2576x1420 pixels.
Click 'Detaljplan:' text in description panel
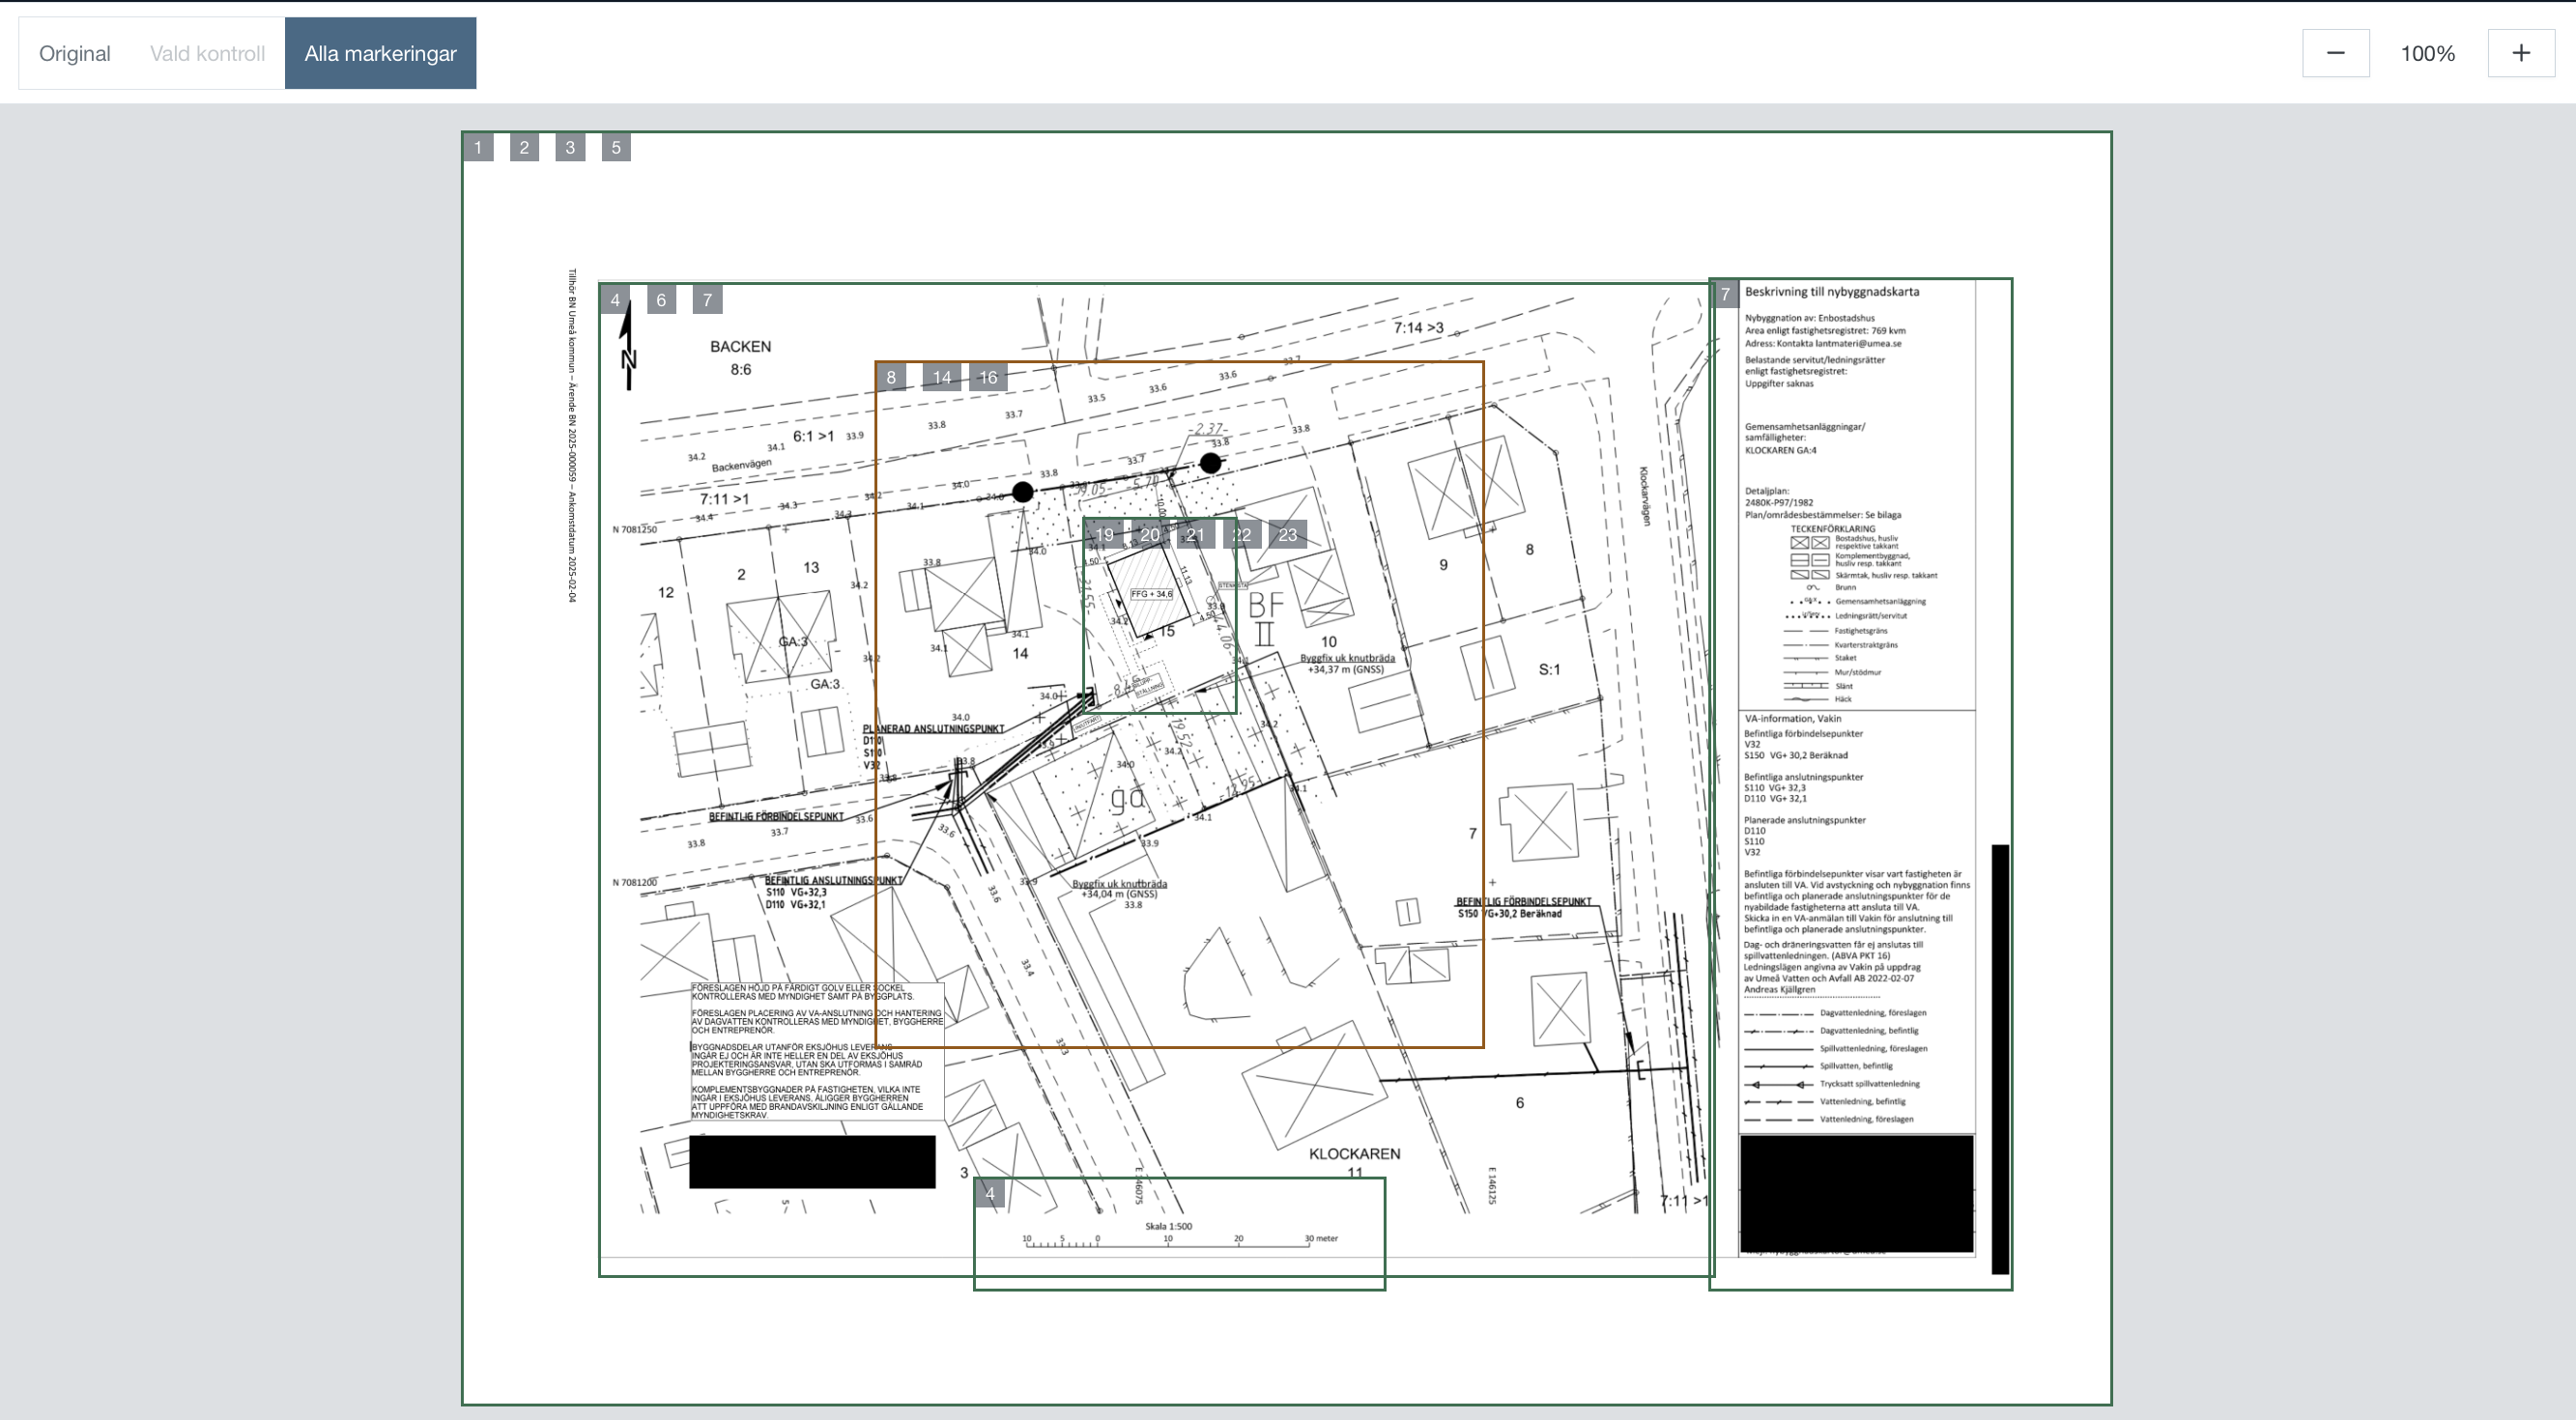point(1767,491)
